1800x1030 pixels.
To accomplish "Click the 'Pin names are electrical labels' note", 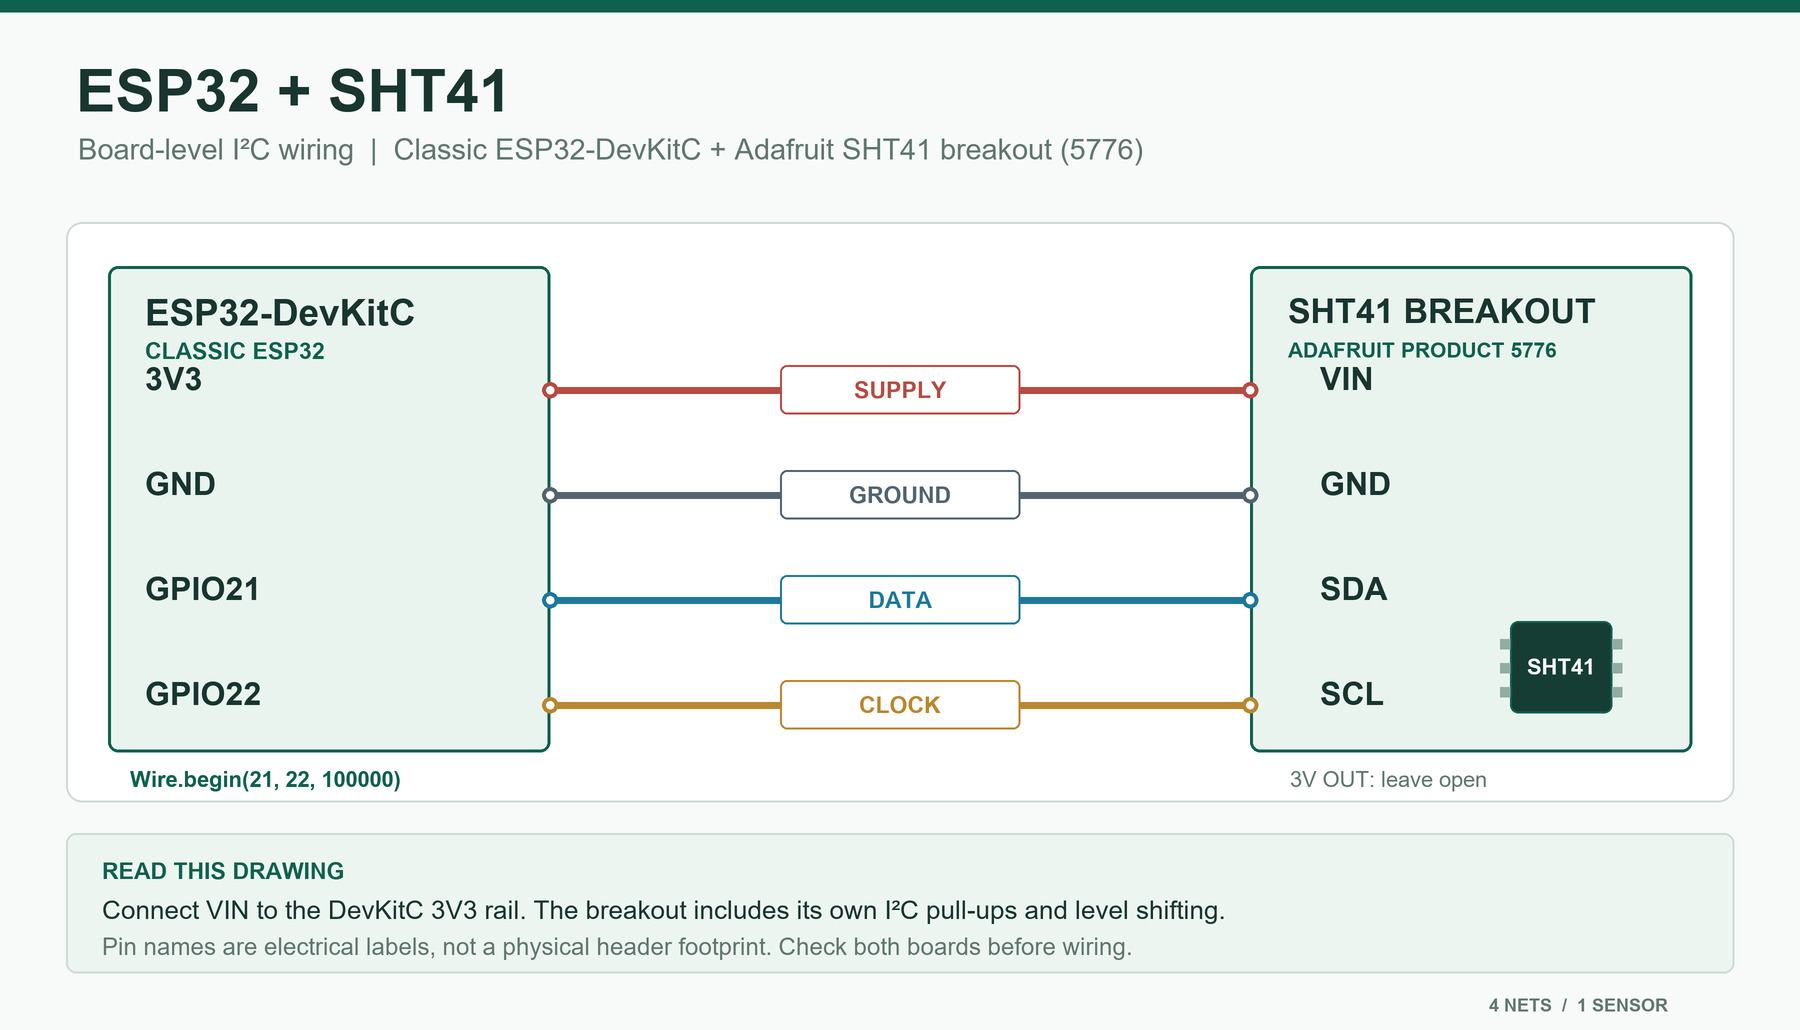I will 617,947.
